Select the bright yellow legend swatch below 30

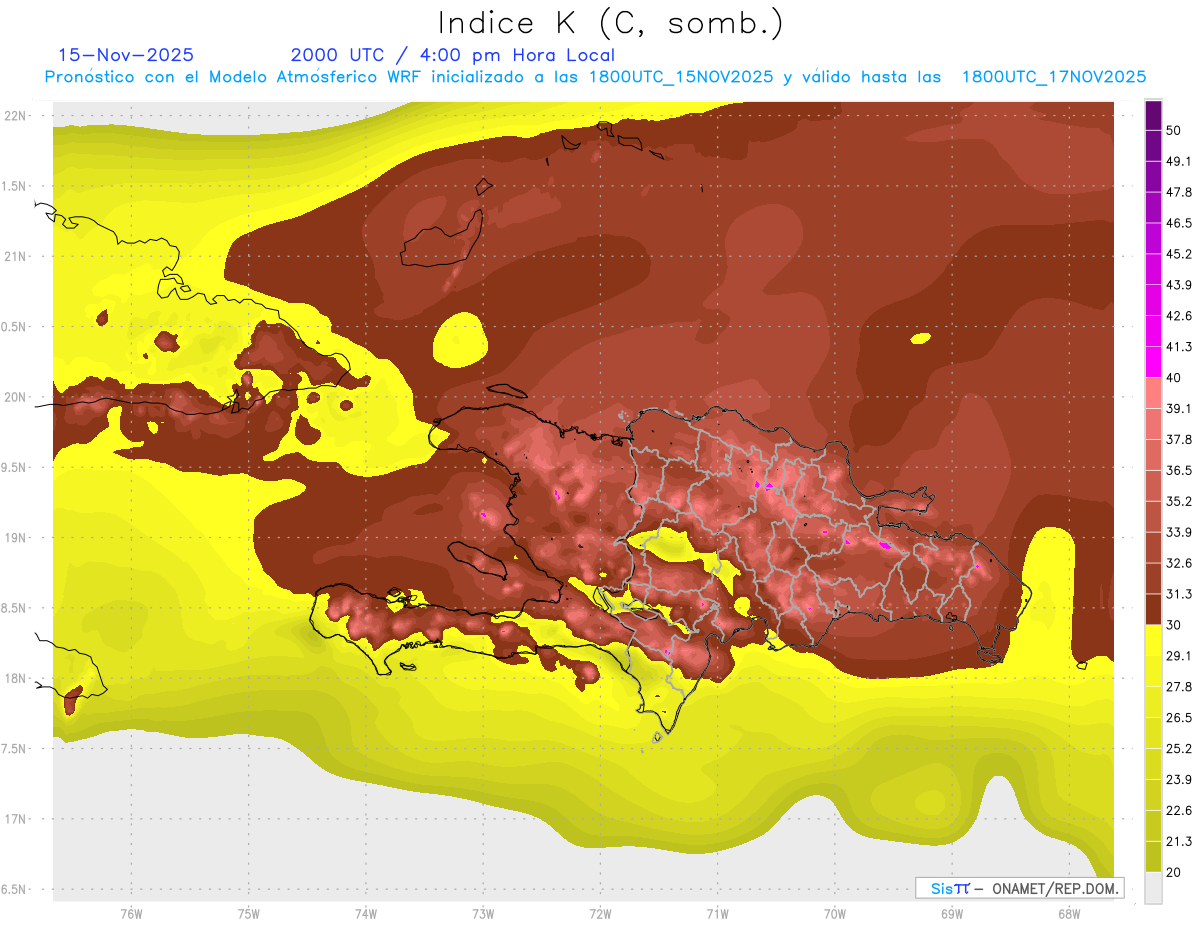point(1153,640)
